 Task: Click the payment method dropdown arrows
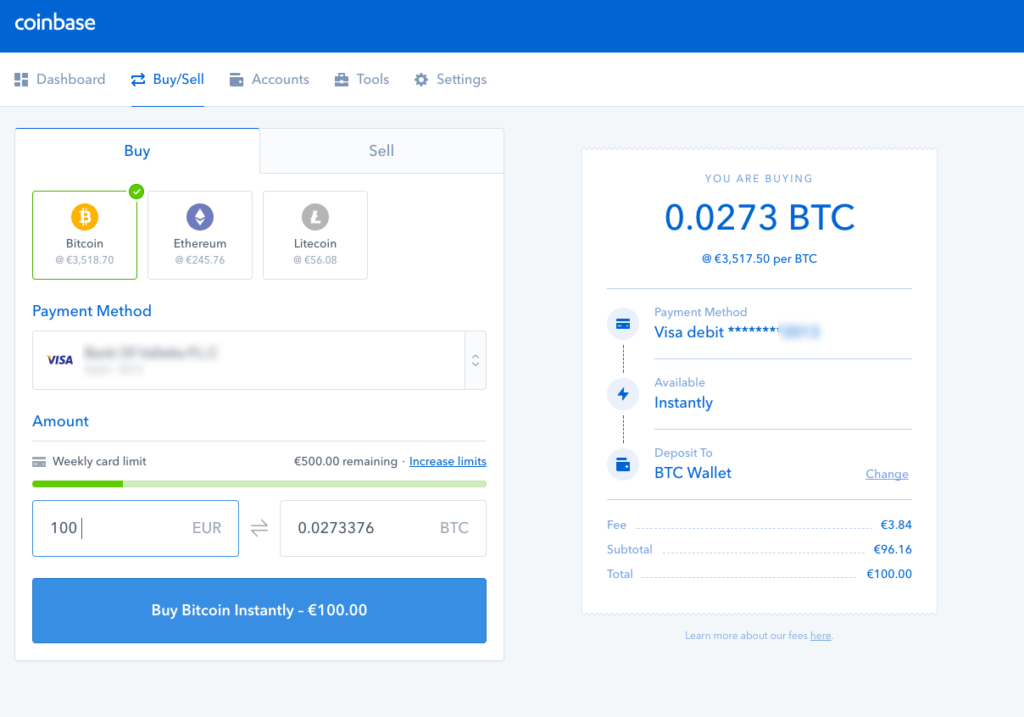[x=475, y=360]
